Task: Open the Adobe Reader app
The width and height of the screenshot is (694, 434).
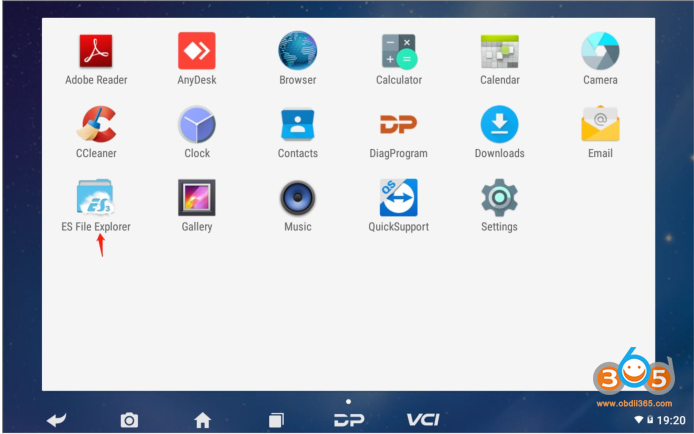Action: pos(96,51)
